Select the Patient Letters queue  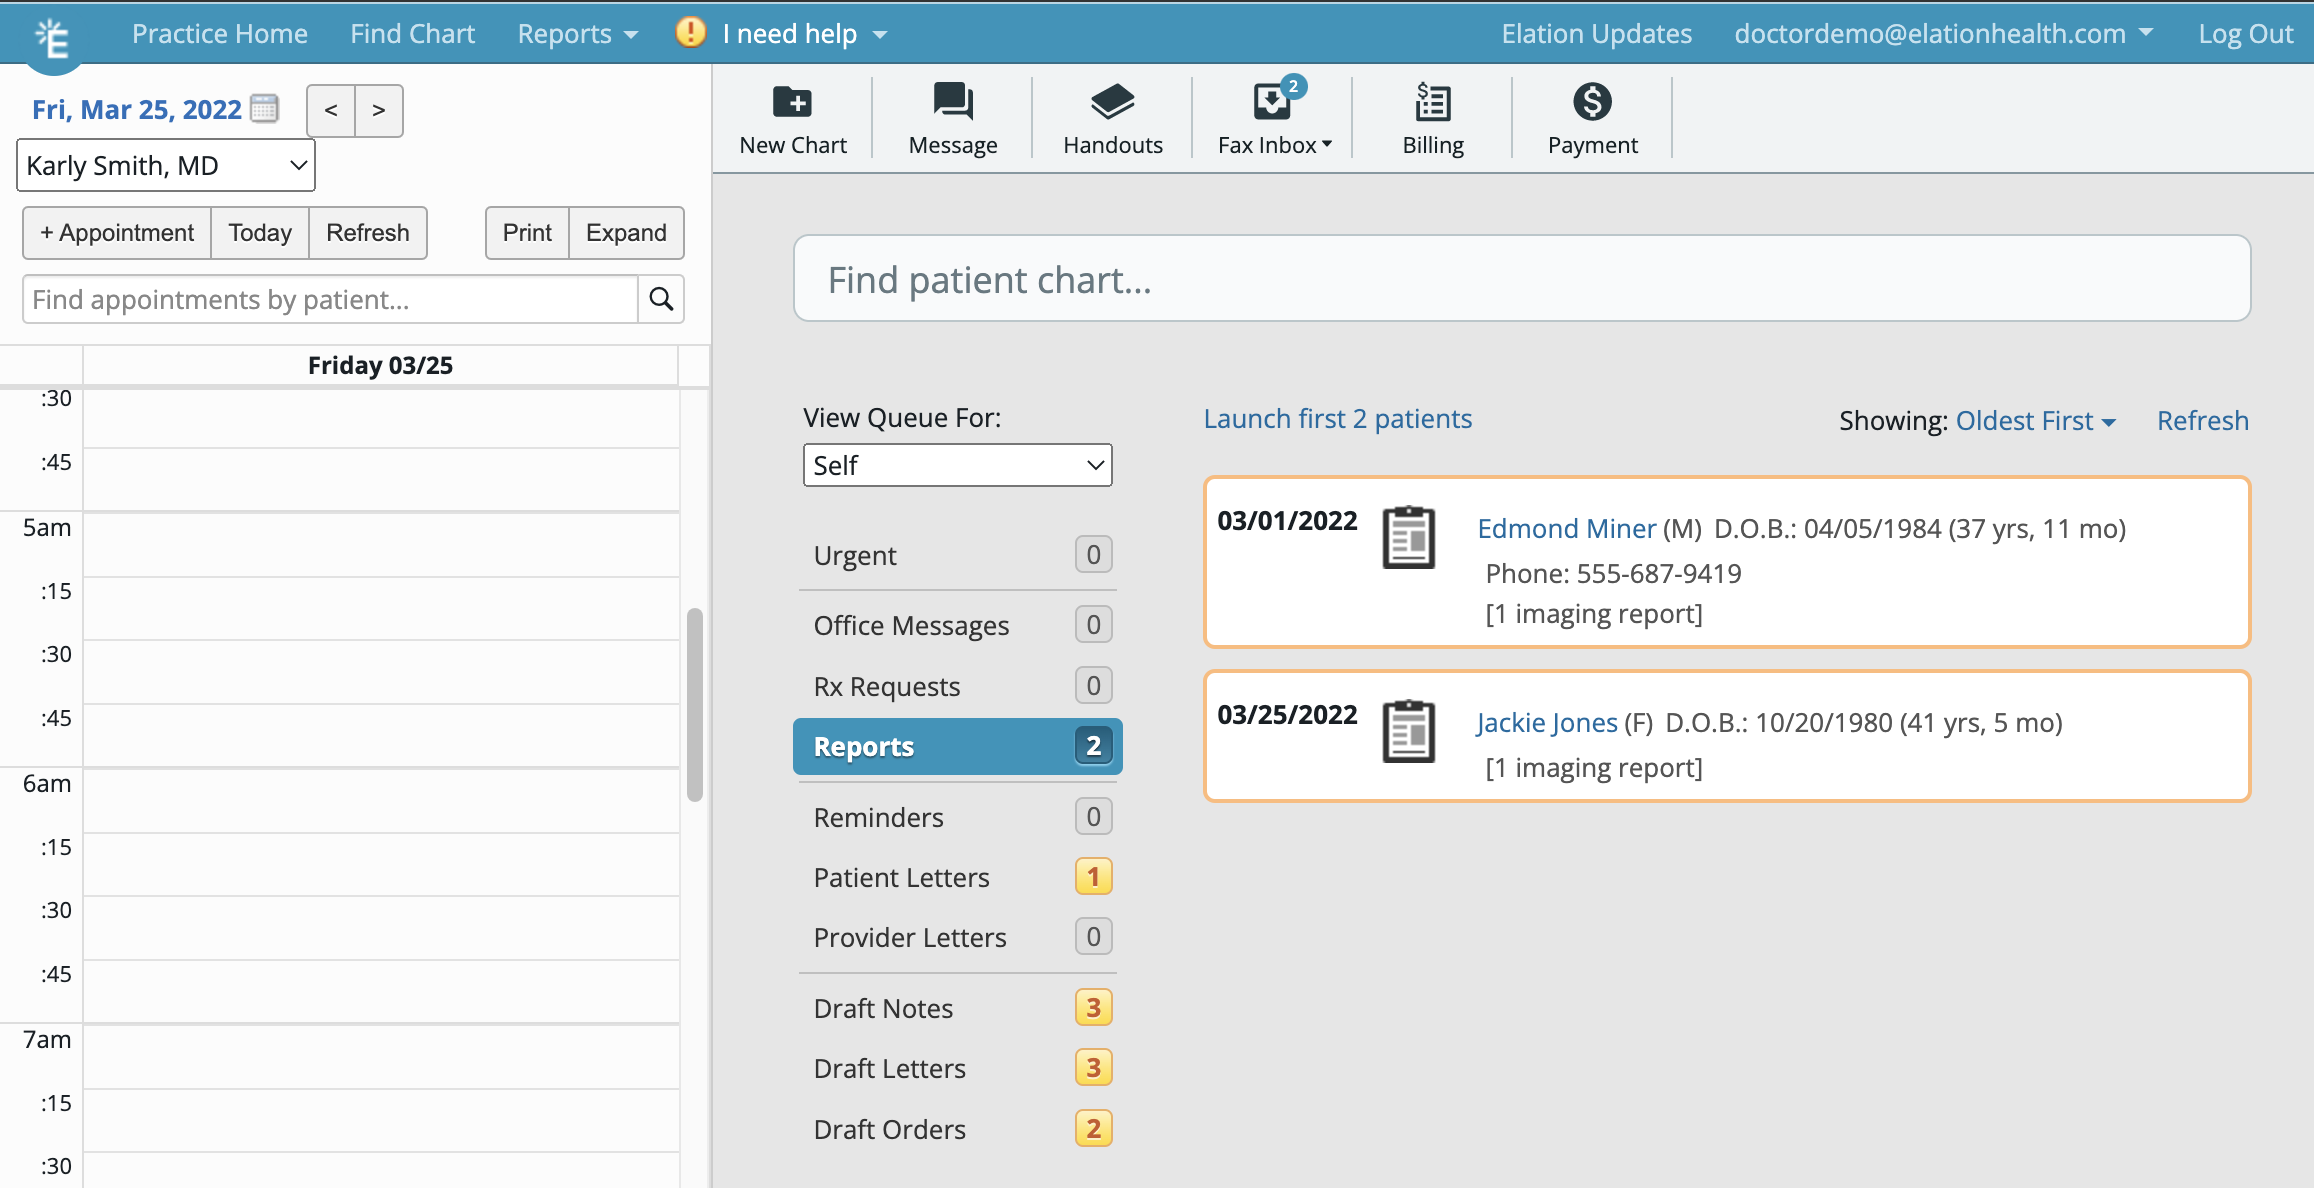pyautogui.click(x=900, y=877)
